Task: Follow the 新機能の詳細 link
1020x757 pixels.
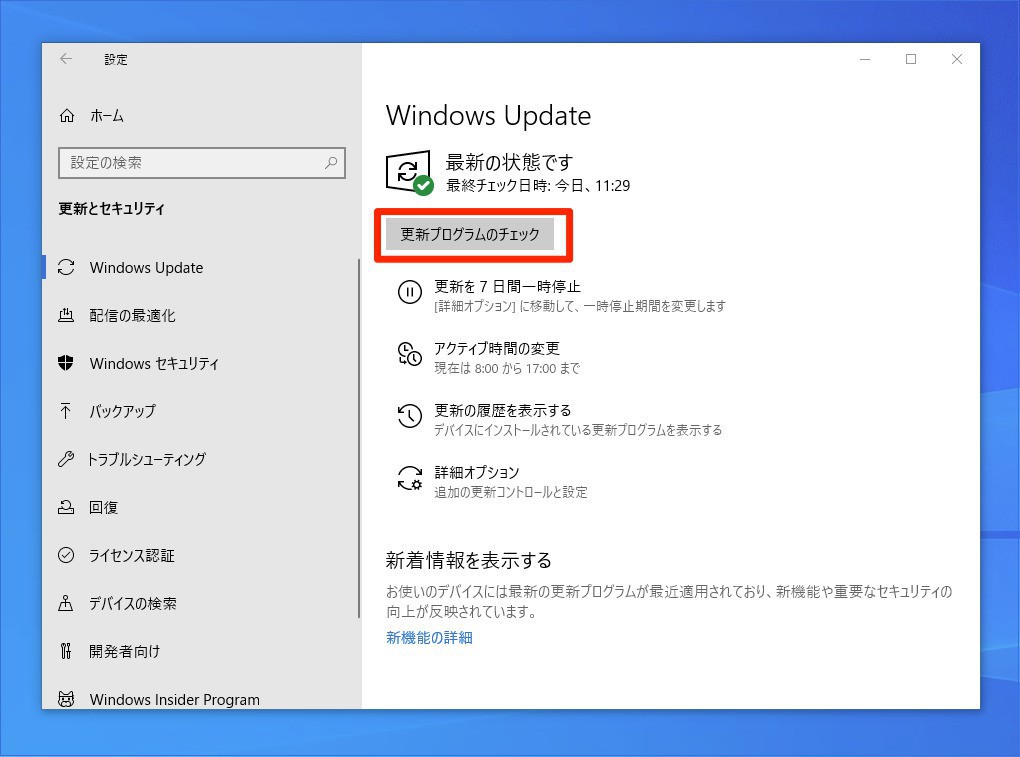Action: pos(429,637)
